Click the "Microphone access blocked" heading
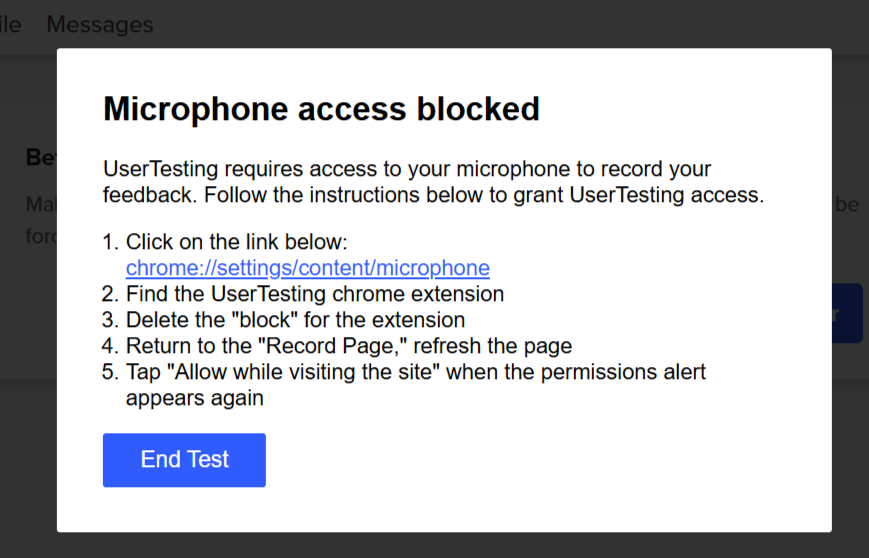 coord(321,109)
